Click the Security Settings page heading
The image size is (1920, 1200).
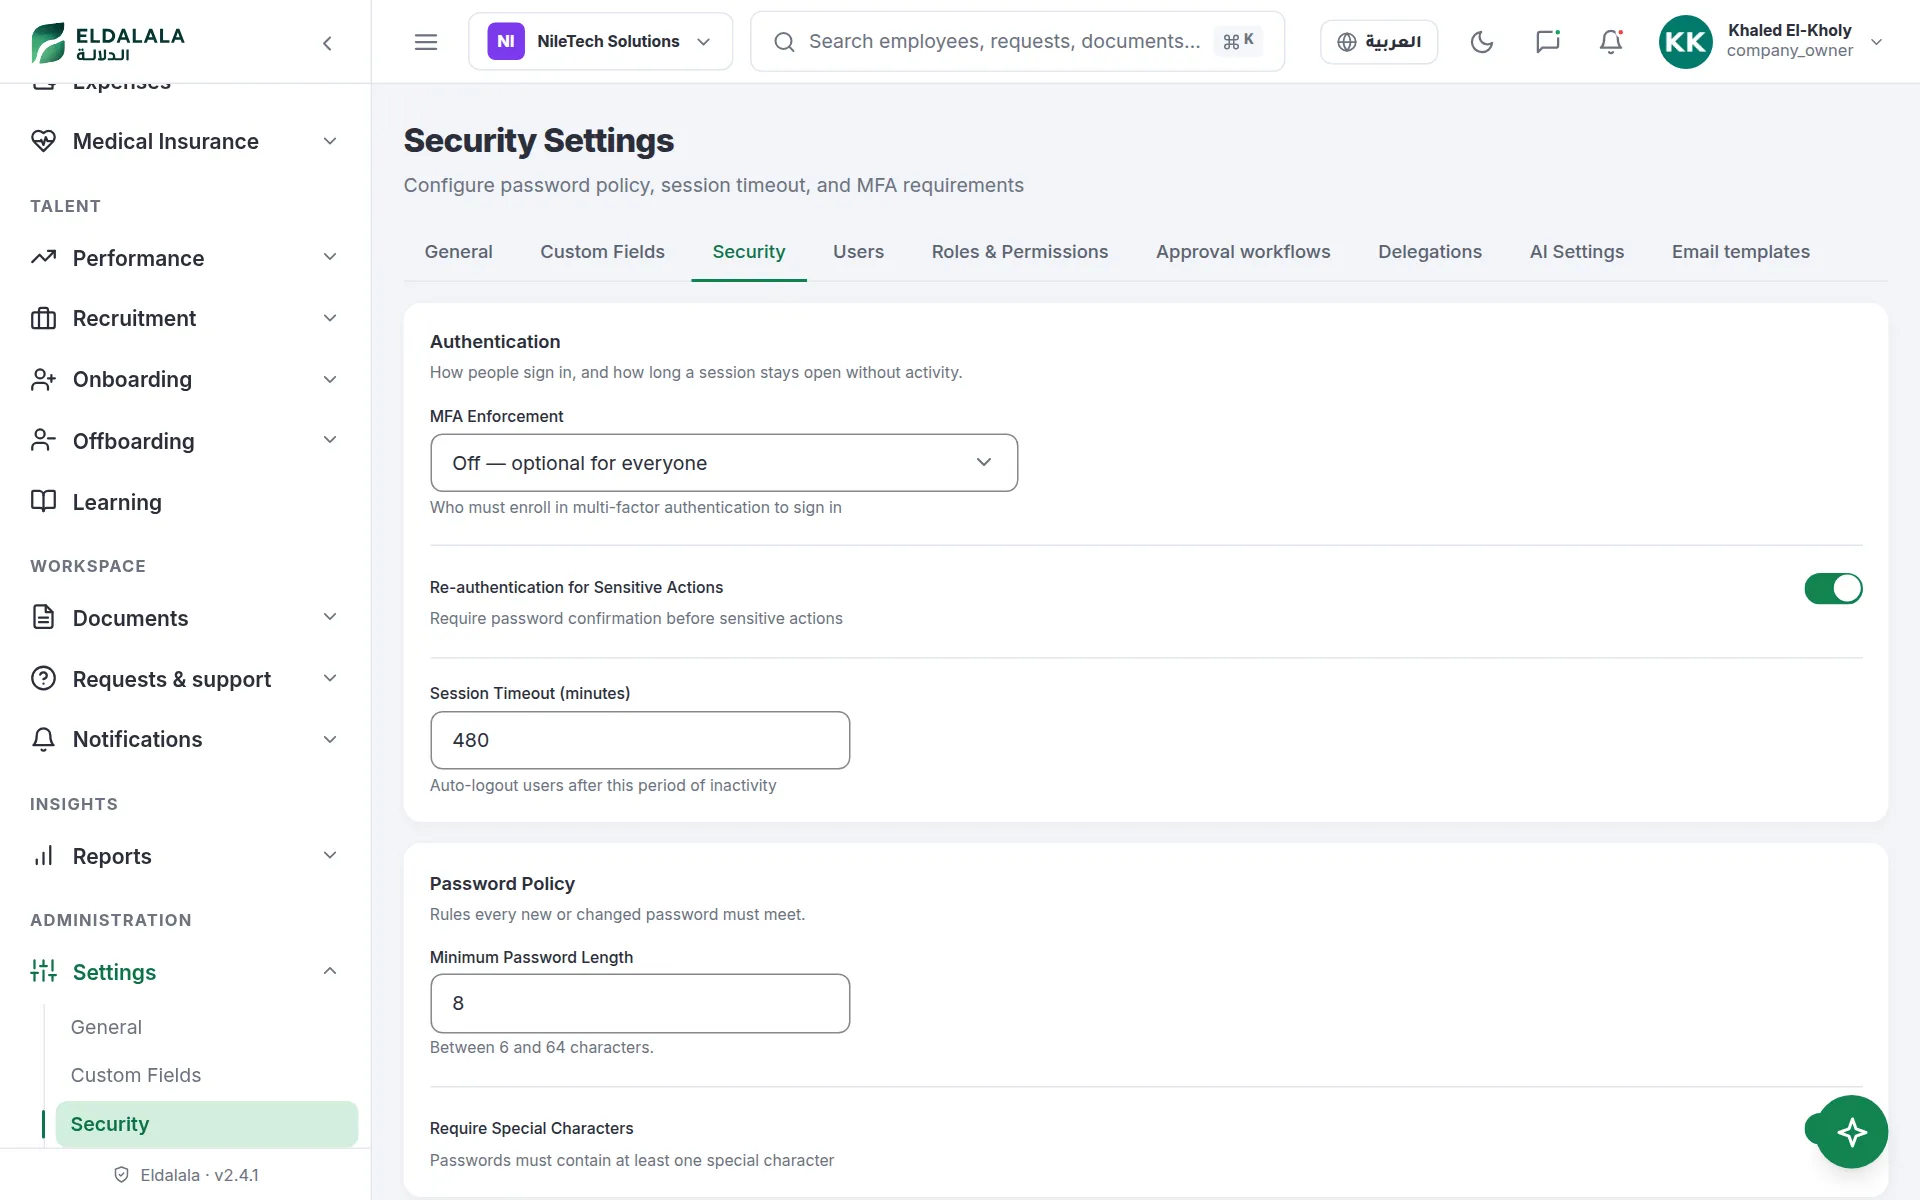click(538, 141)
